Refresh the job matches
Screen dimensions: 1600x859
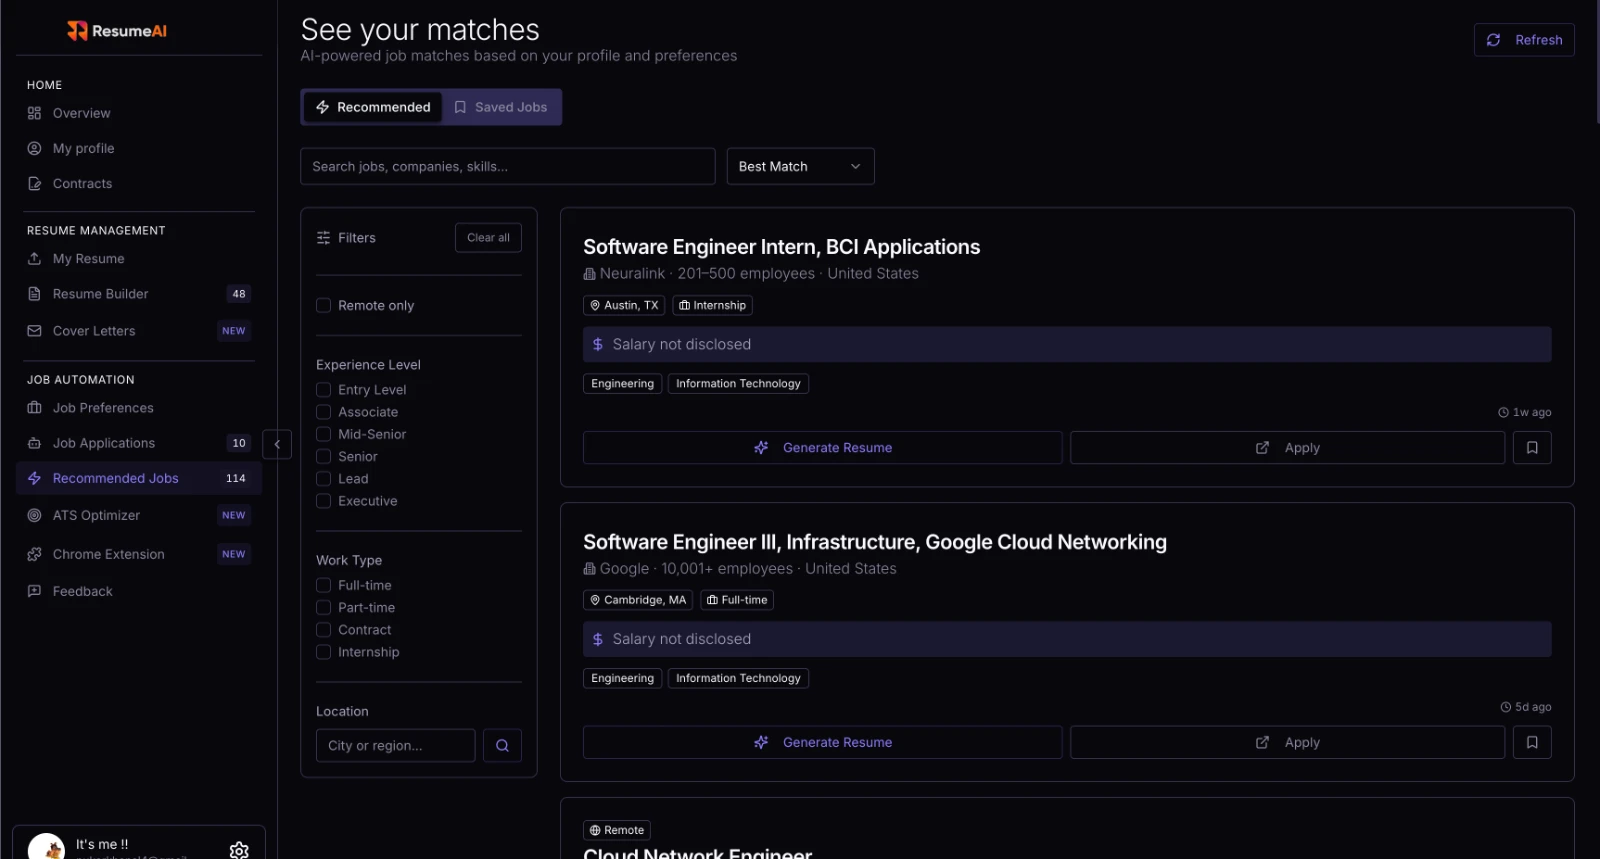[1524, 40]
